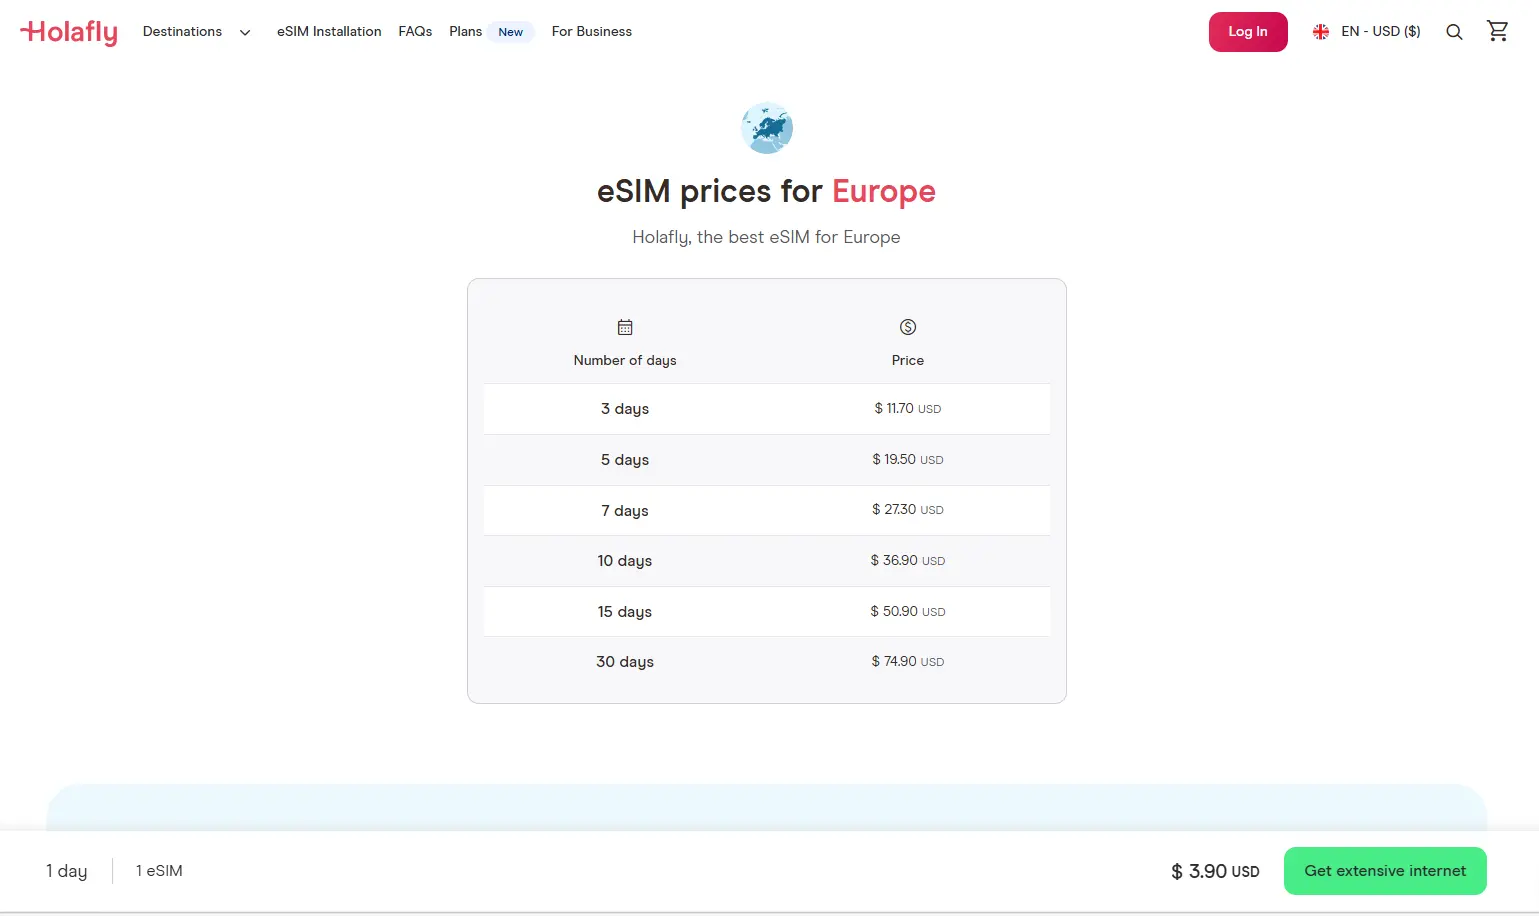Pick the 15 days plan option
The width and height of the screenshot is (1539, 916).
point(766,611)
